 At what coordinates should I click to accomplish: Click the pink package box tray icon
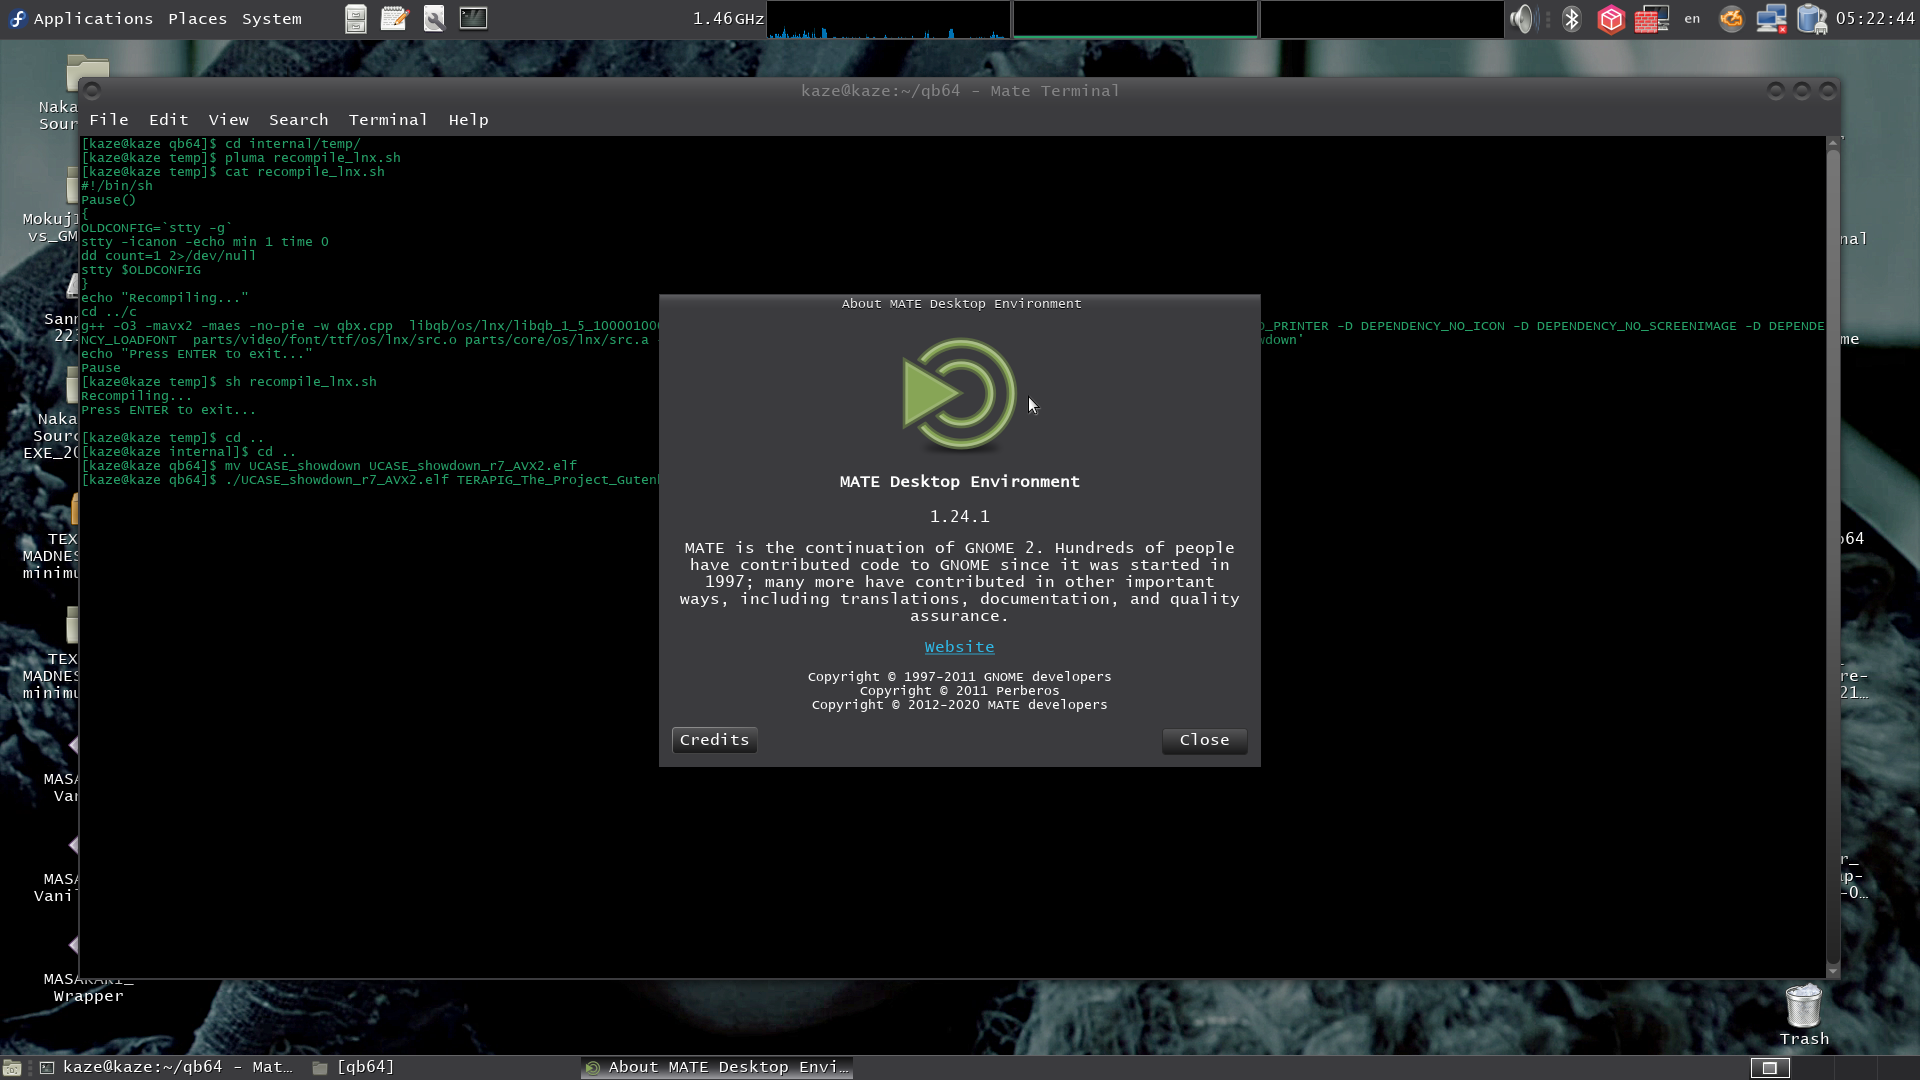coord(1611,18)
